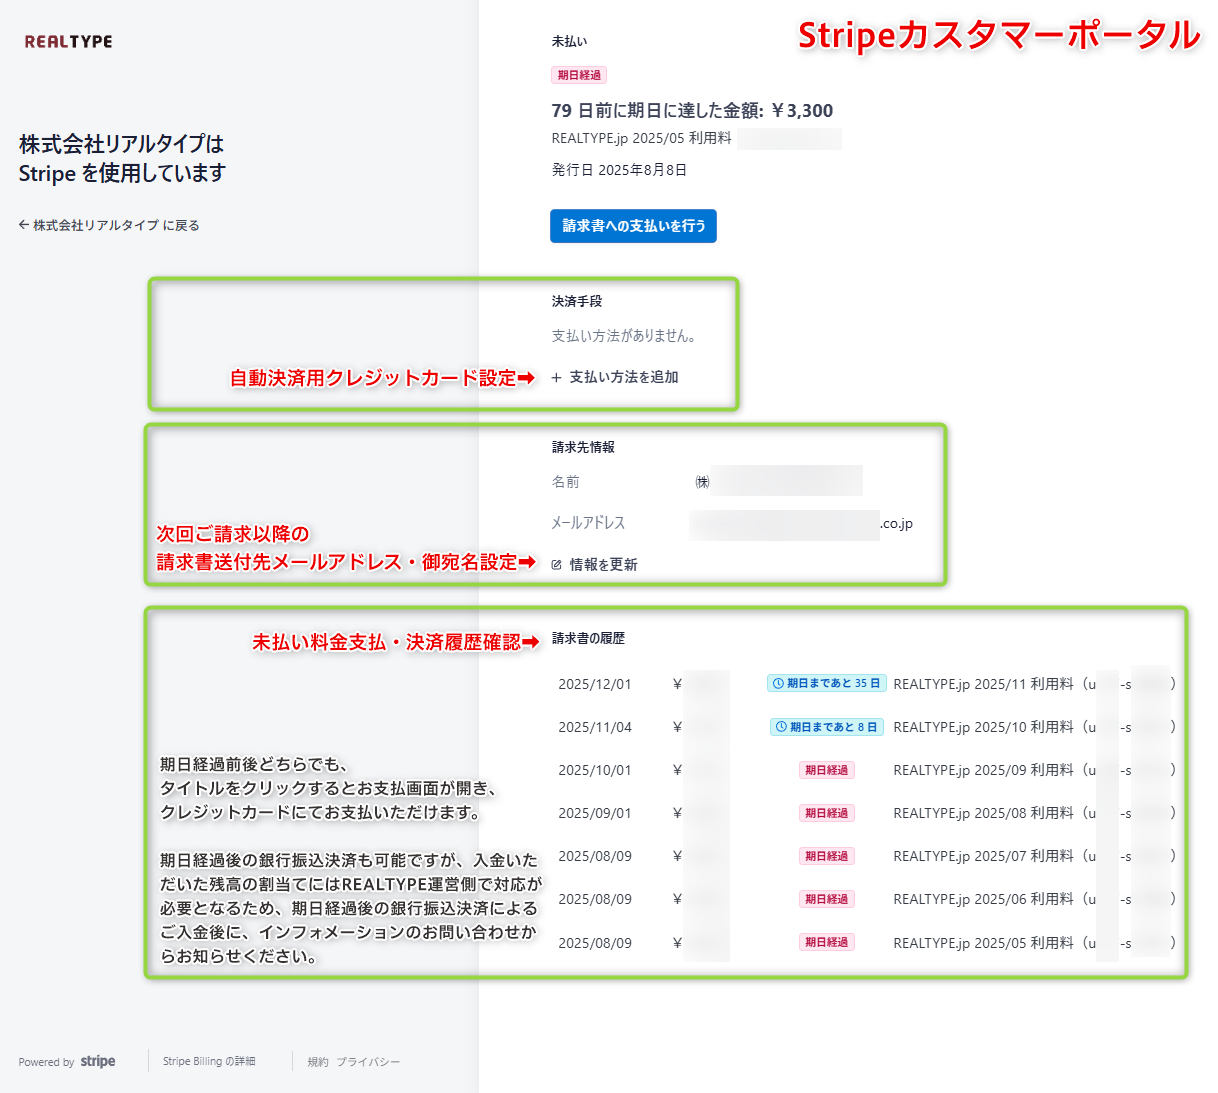Click the Stripe logo in footer
1218x1093 pixels.
98,1061
